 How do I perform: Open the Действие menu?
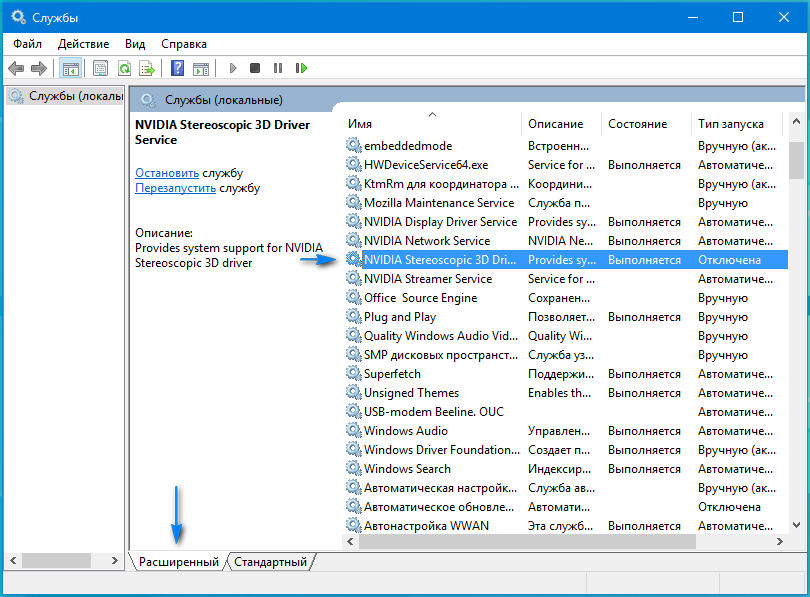point(84,44)
